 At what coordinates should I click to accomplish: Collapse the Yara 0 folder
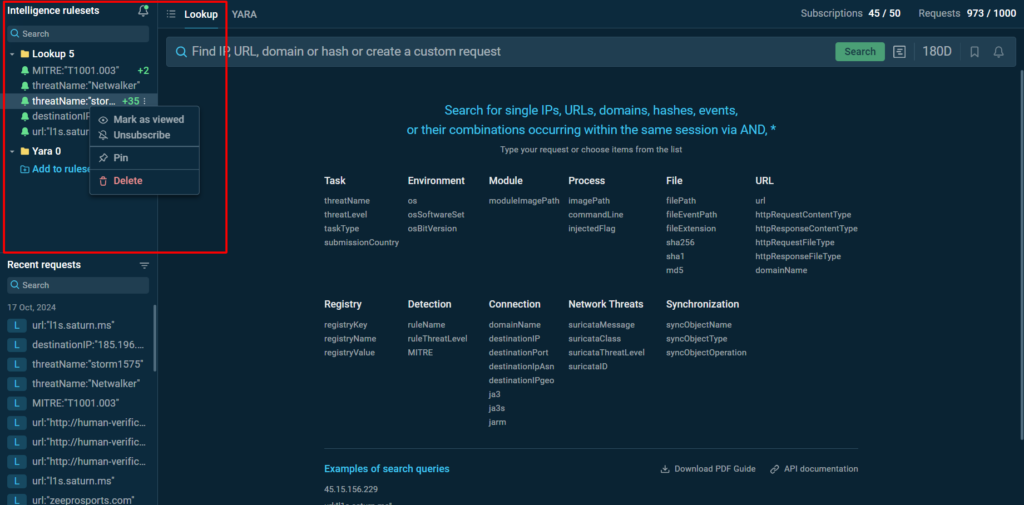tap(12, 152)
